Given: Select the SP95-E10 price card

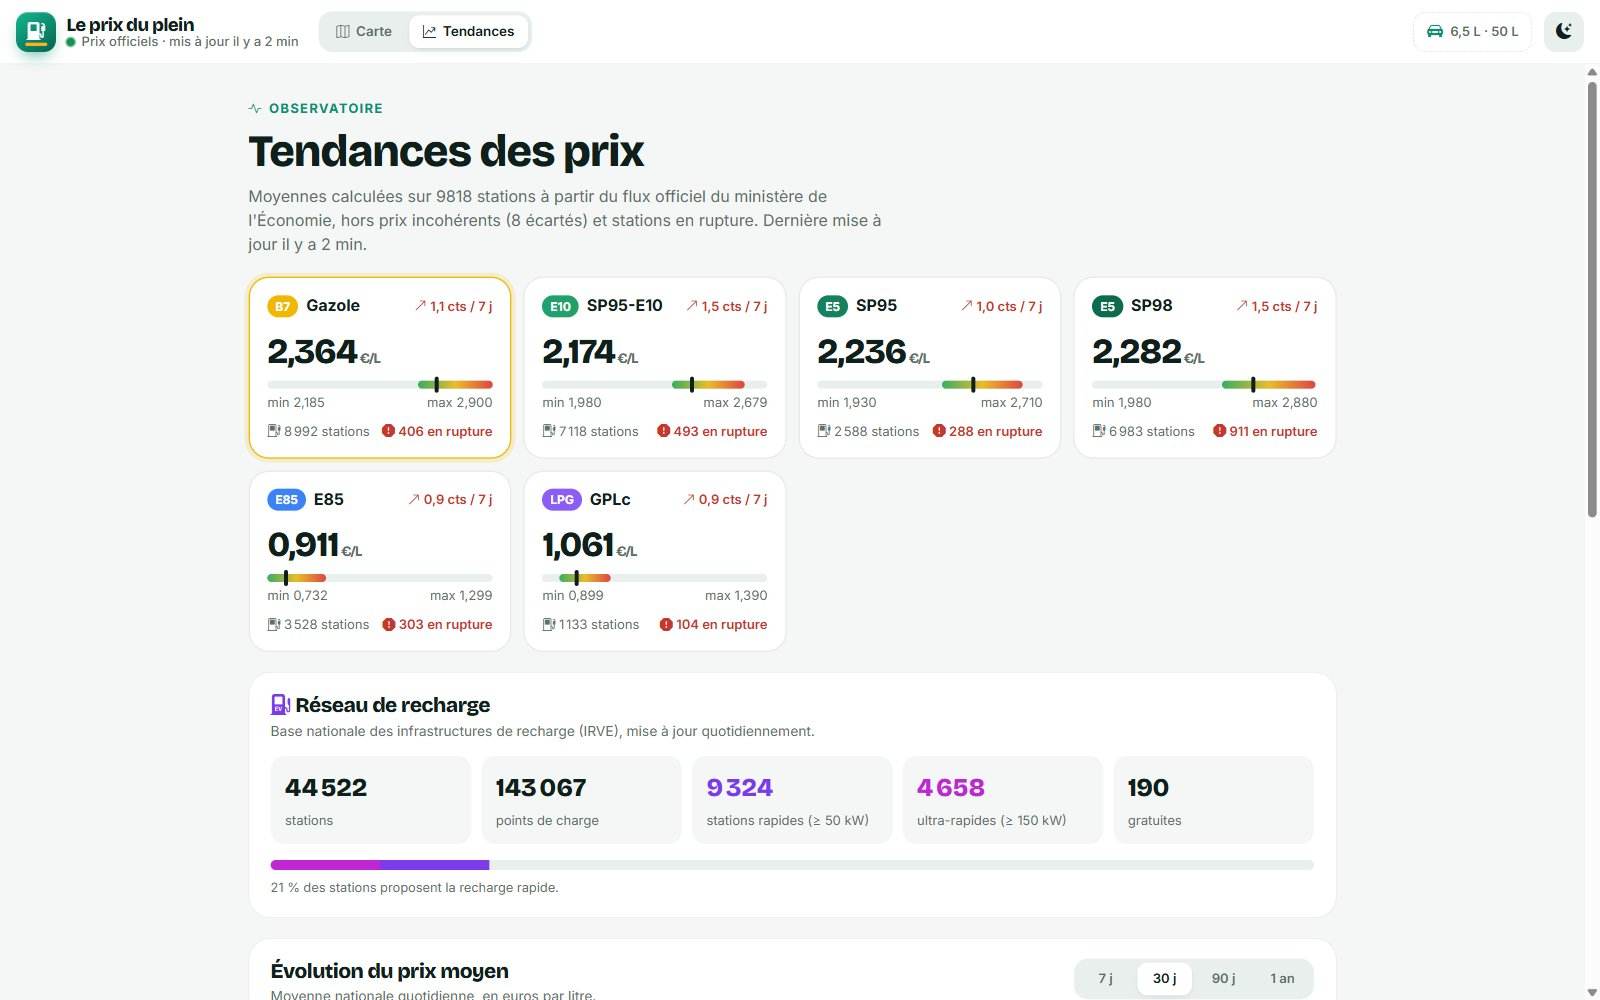Looking at the screenshot, I should pyautogui.click(x=655, y=368).
